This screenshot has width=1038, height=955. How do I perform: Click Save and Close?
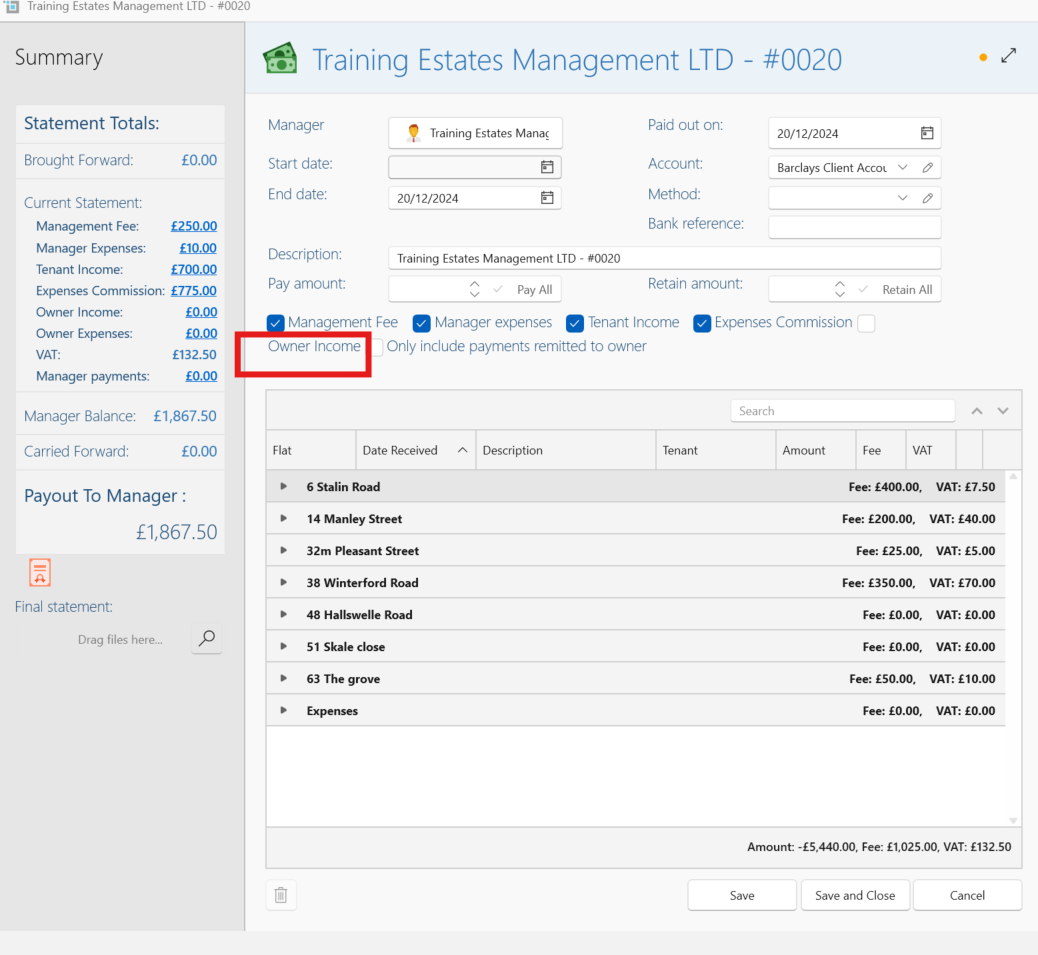[855, 895]
